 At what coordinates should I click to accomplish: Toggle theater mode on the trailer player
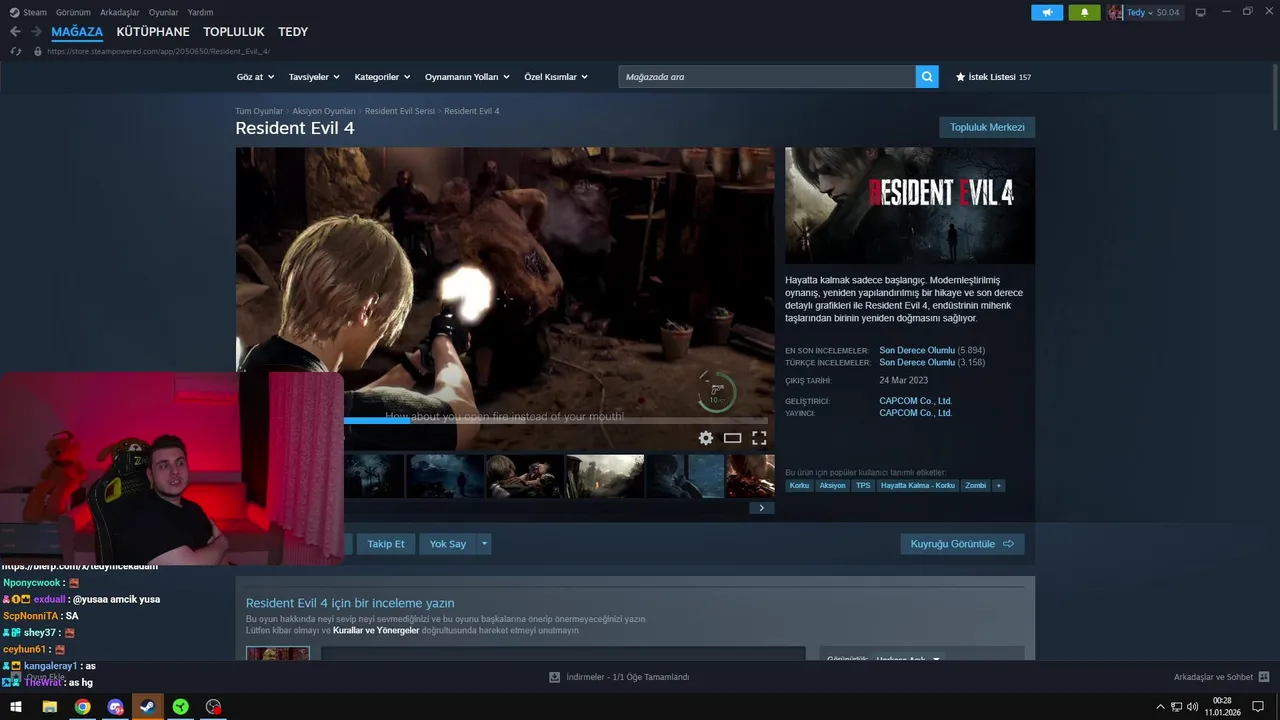tap(733, 438)
